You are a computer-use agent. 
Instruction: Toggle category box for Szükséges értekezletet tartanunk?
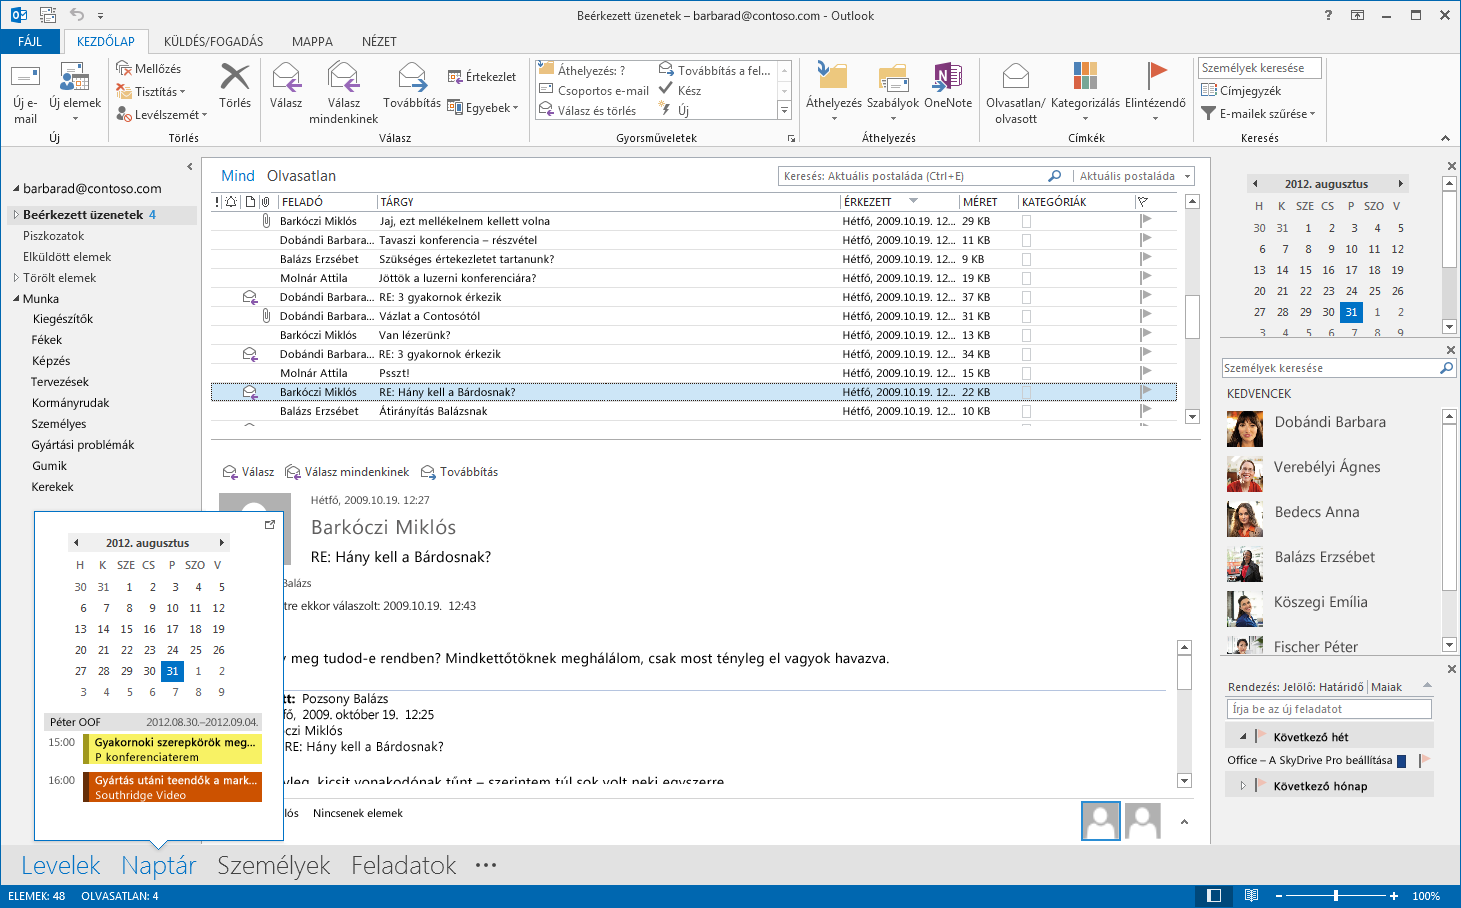coord(1026,259)
